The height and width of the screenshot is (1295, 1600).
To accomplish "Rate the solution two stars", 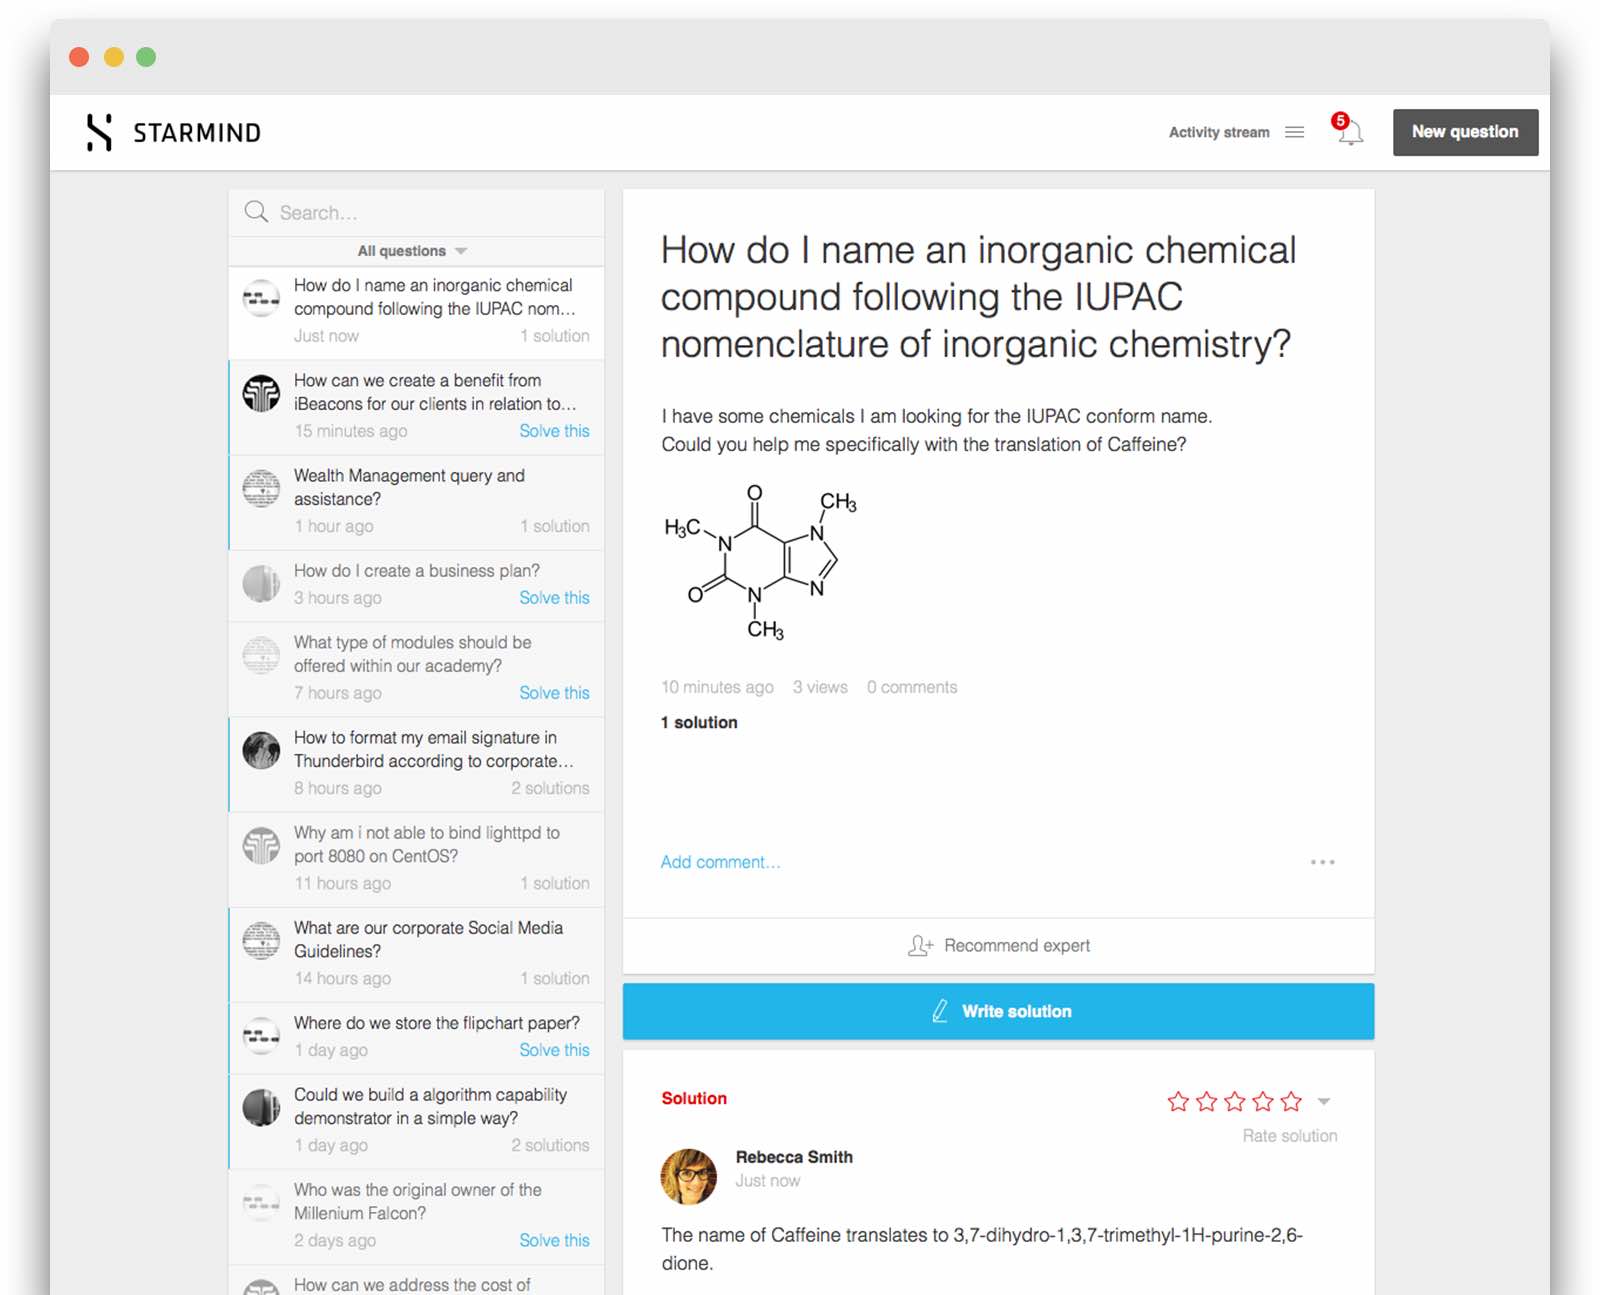I will tap(1207, 1101).
